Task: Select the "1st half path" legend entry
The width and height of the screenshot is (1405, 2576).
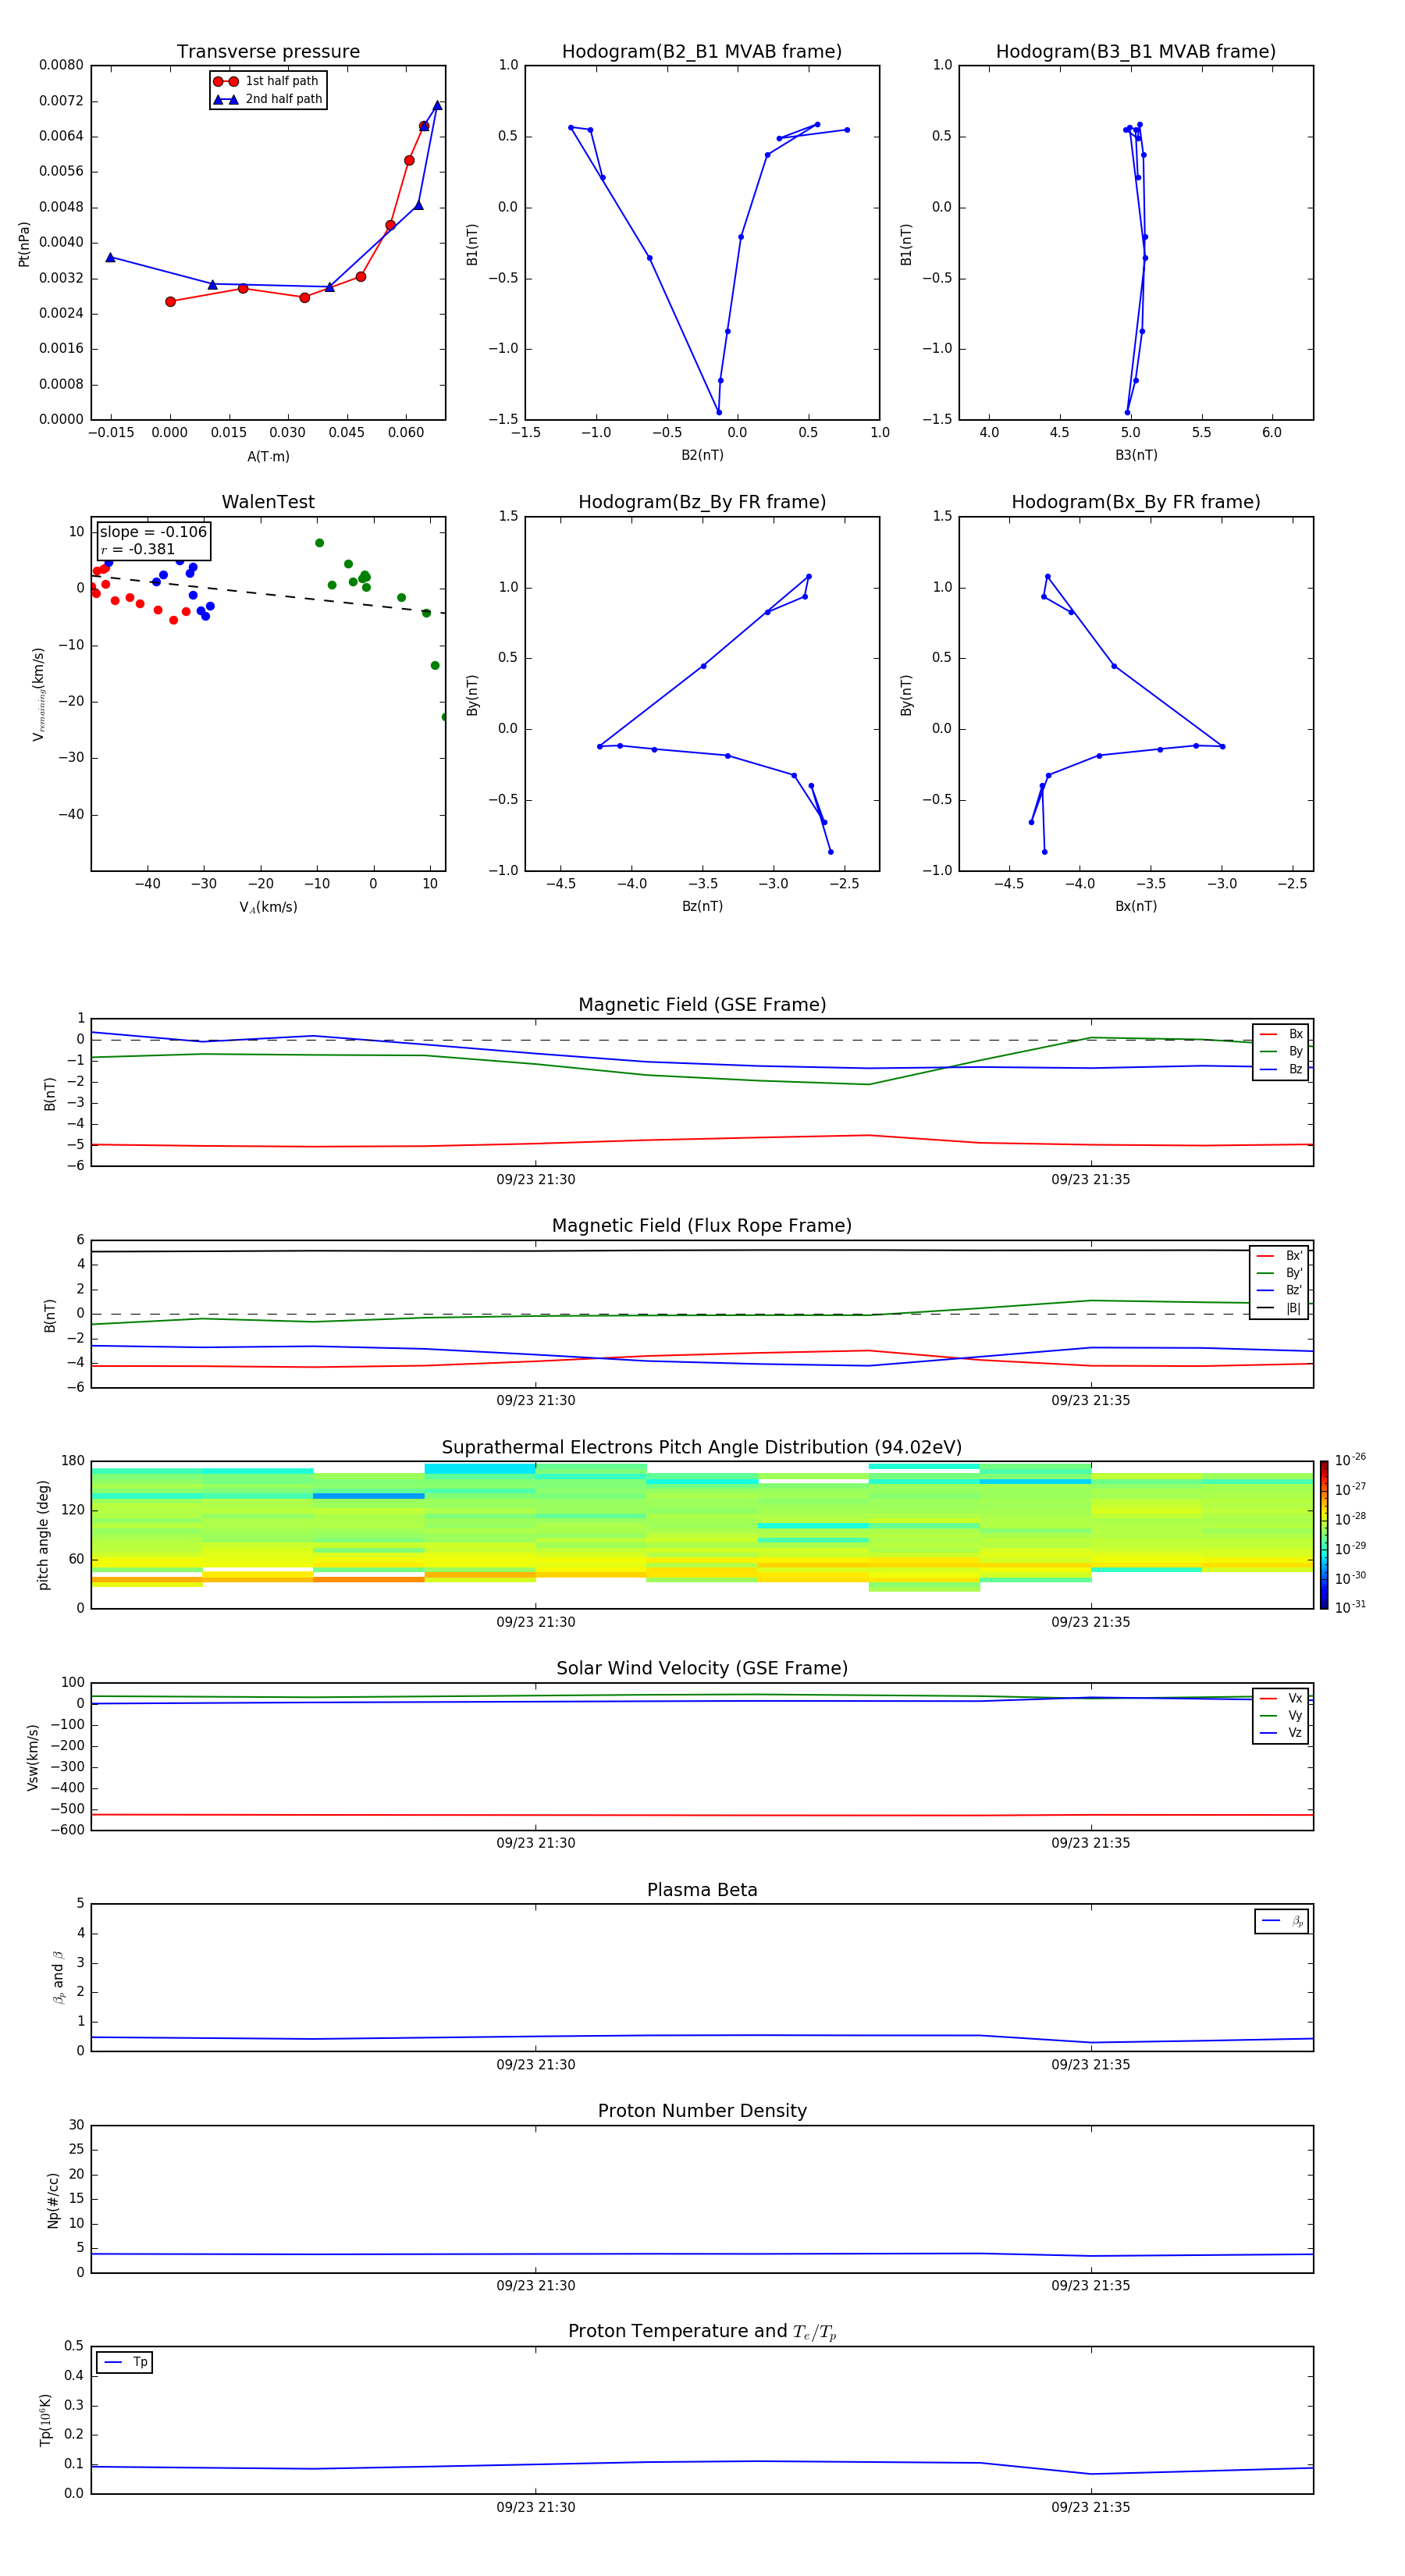Action: coord(267,81)
